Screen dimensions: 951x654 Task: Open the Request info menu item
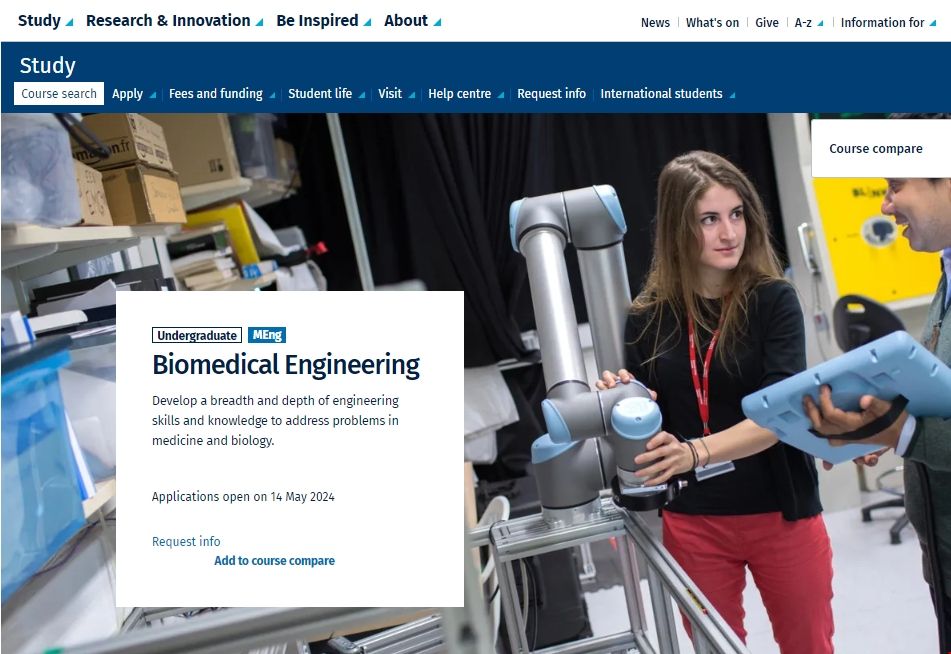(551, 94)
